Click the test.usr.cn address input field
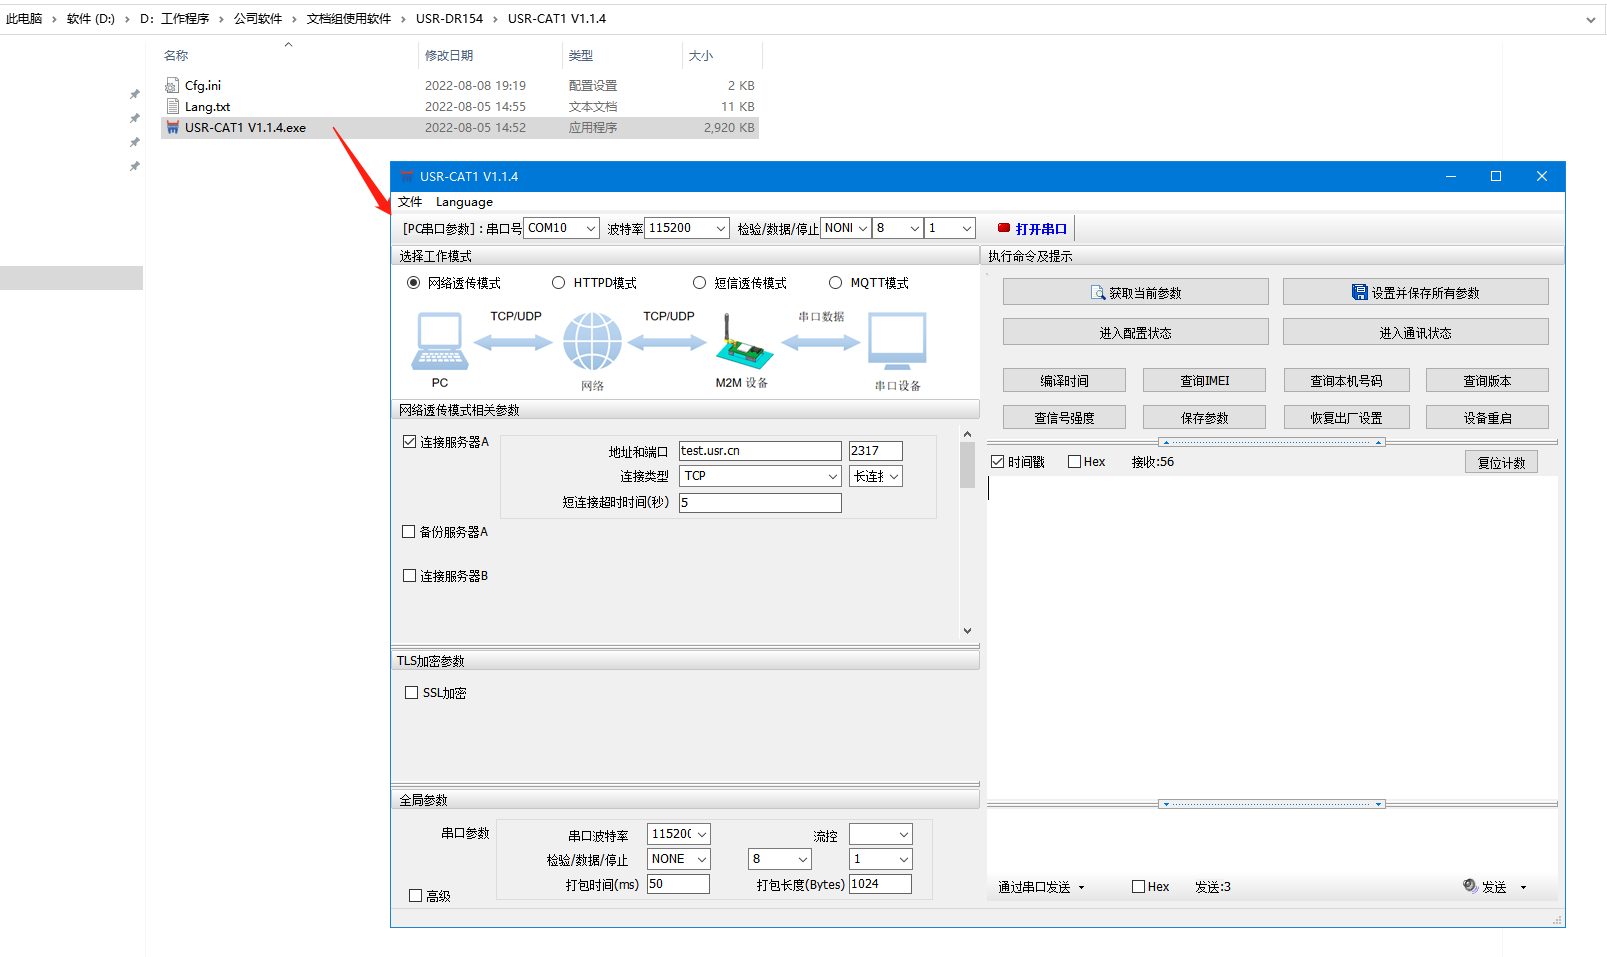The image size is (1607, 957). tap(760, 451)
